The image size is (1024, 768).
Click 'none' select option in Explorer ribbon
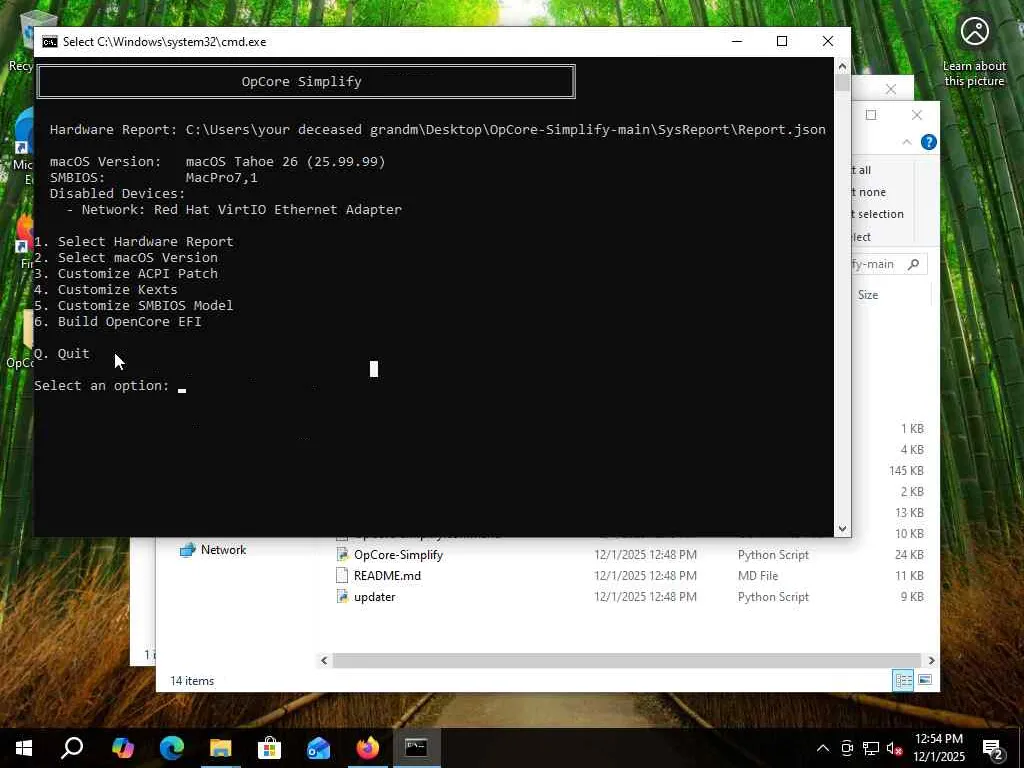click(872, 192)
